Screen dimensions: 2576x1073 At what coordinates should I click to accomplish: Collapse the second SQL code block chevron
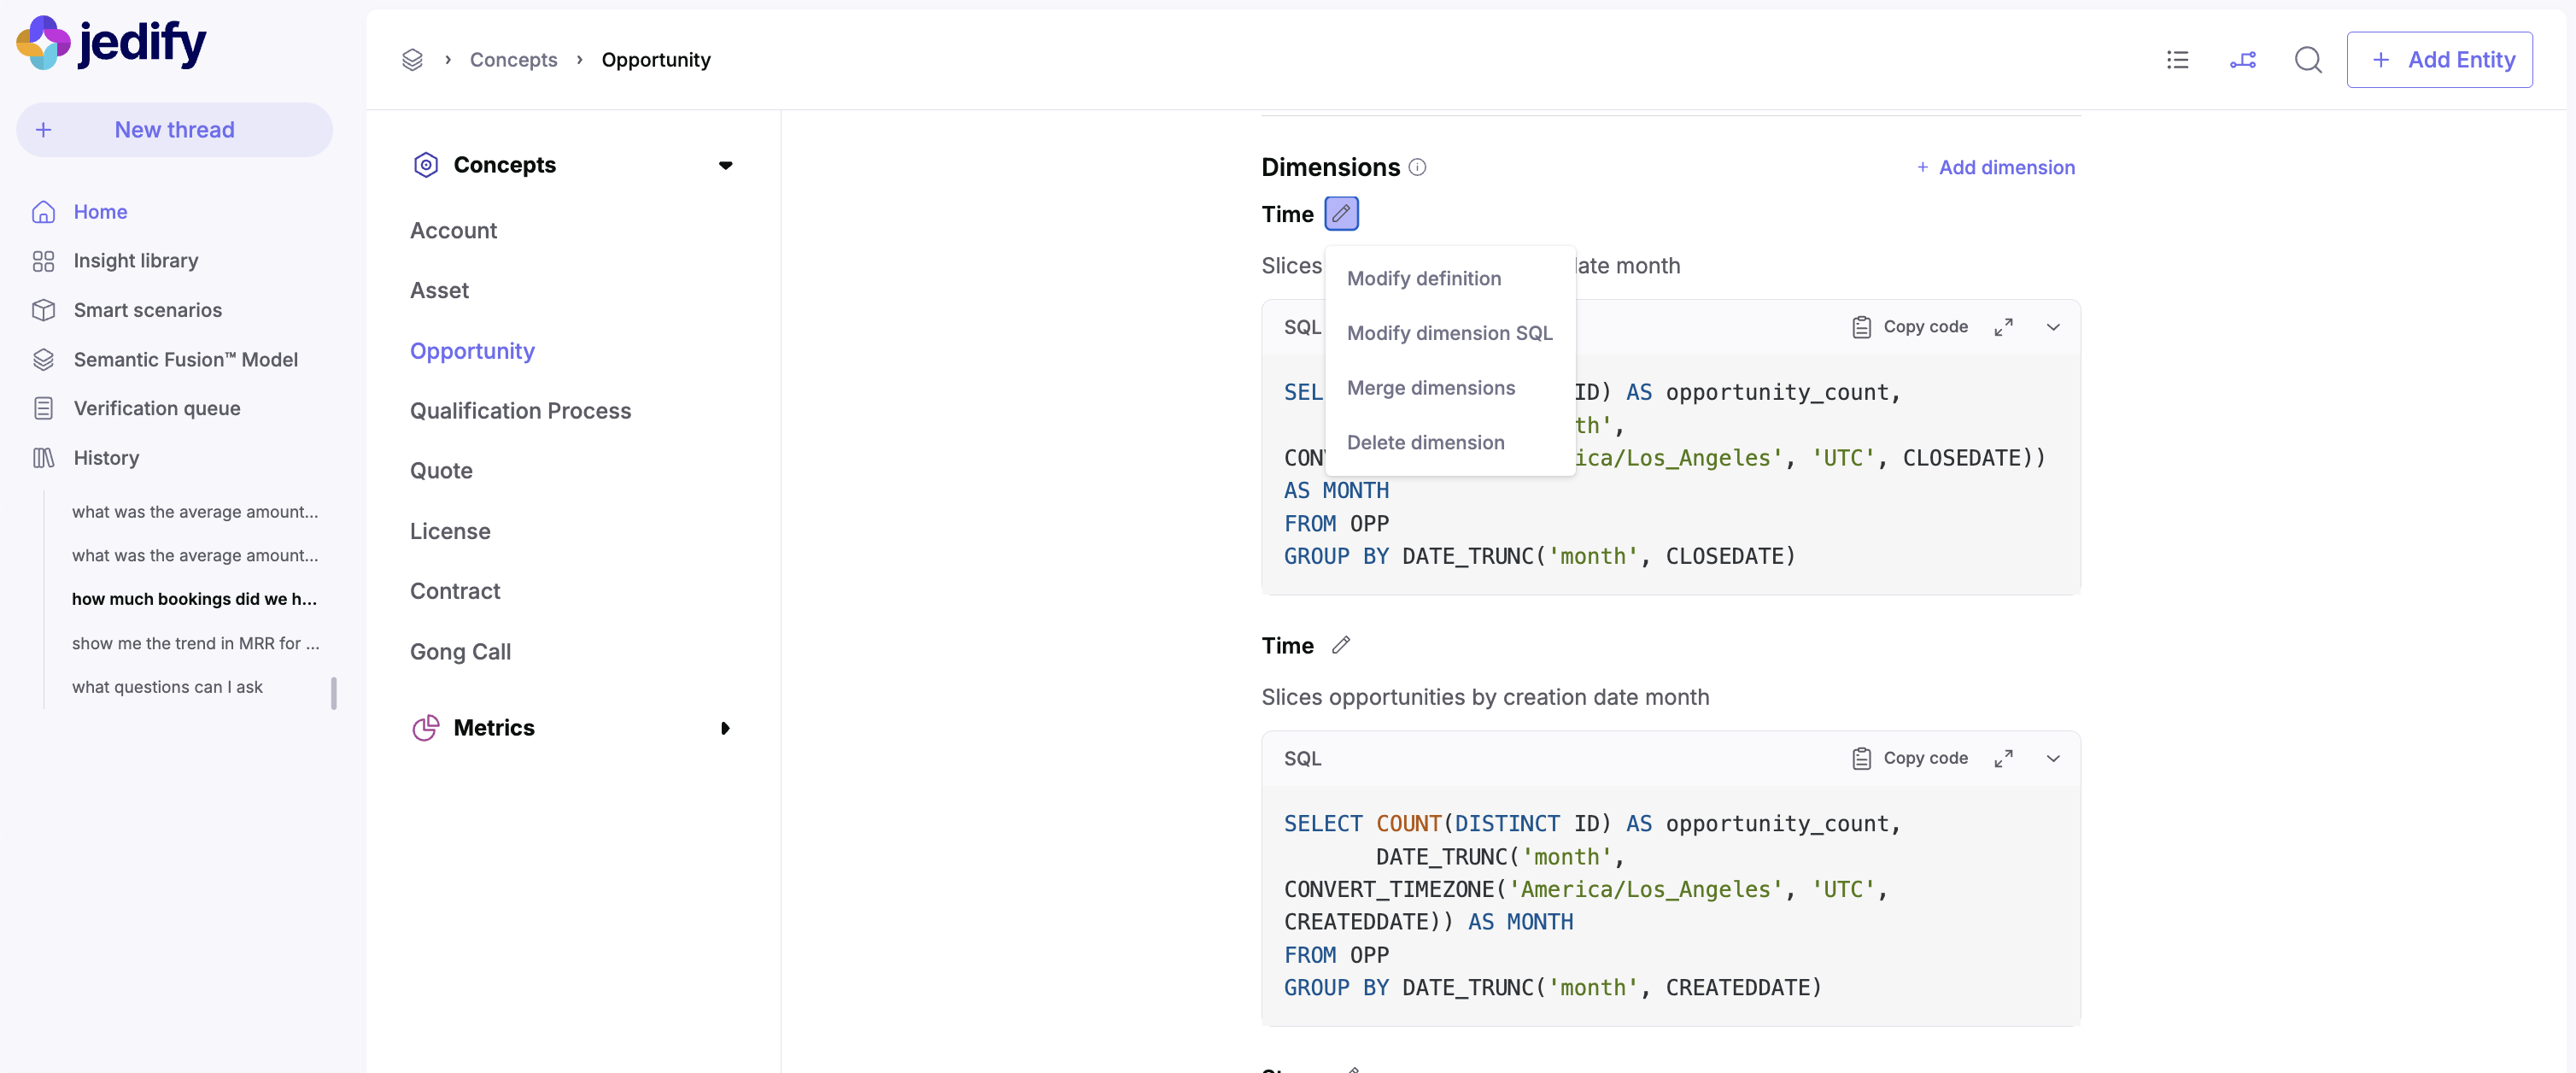click(2053, 759)
